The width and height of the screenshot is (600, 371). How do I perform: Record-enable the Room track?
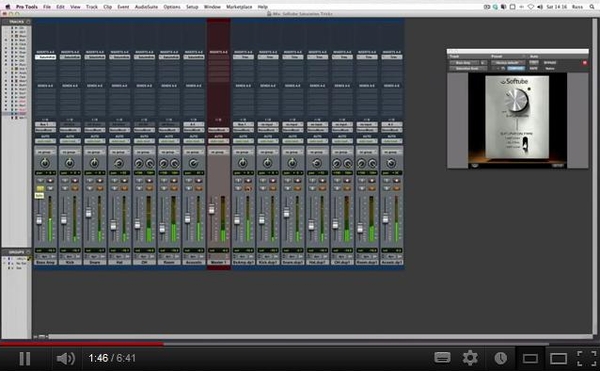pos(174,181)
